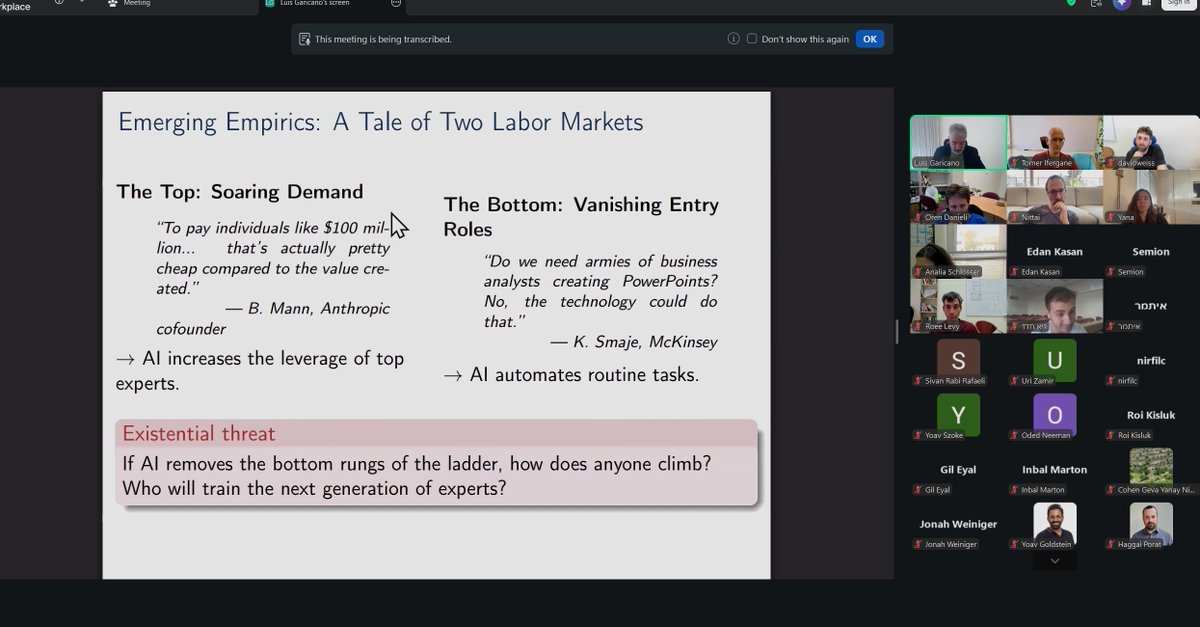This screenshot has width=1200, height=627.
Task: Click Yoav Goldstein's muted microphone icon
Action: 1015,544
